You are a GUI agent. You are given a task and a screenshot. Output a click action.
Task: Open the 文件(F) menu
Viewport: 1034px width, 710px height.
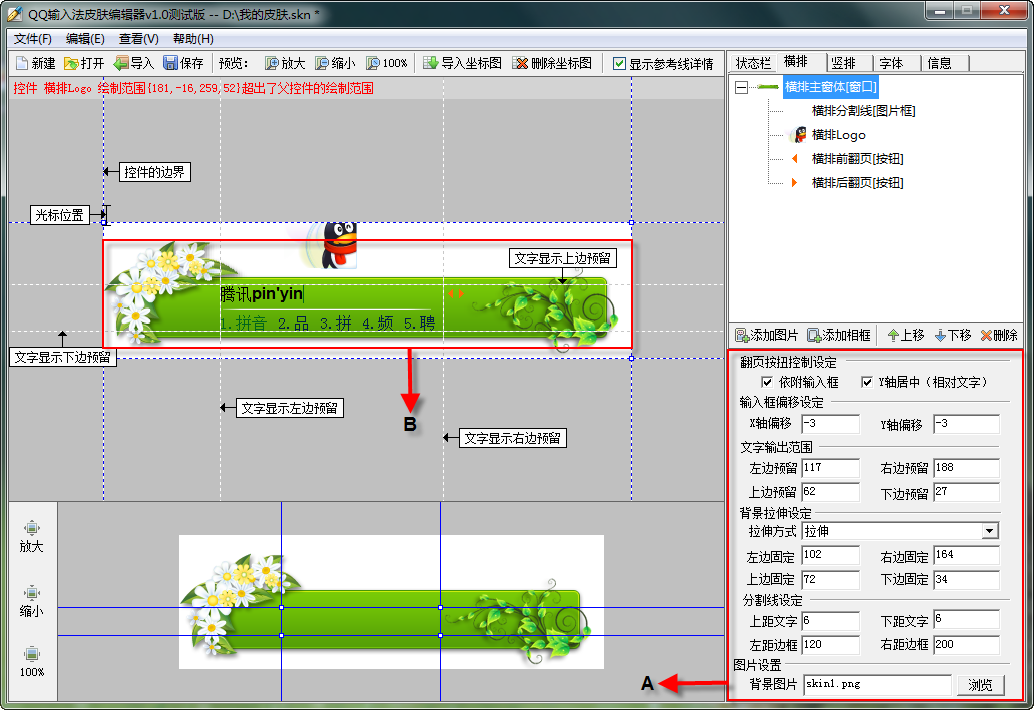click(x=32, y=39)
